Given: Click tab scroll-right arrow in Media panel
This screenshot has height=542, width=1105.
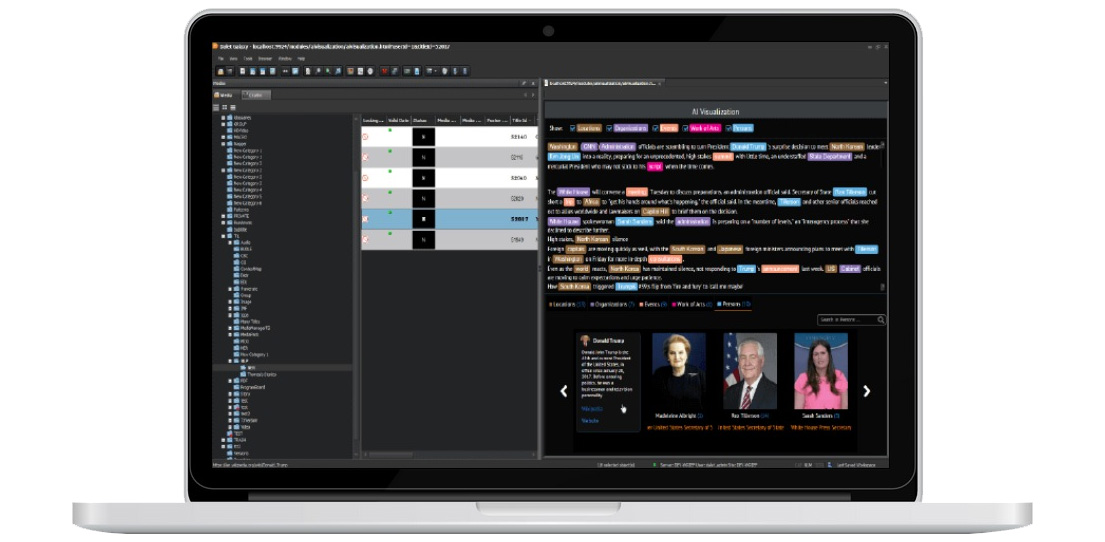Looking at the screenshot, I should (533, 94).
